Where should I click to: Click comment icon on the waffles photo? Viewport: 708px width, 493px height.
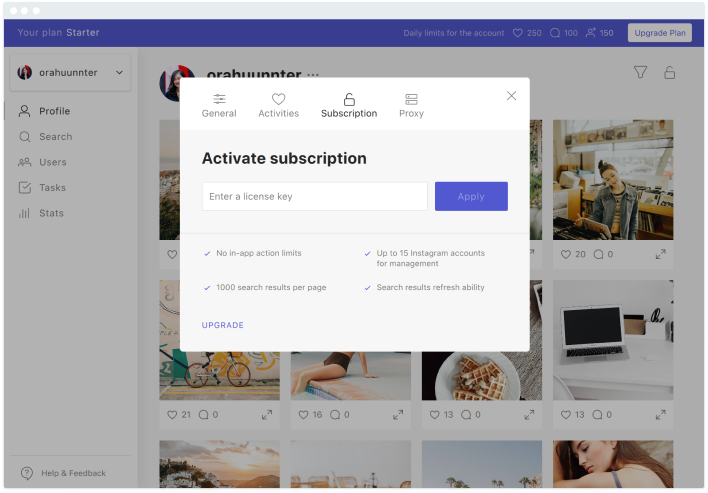466,415
